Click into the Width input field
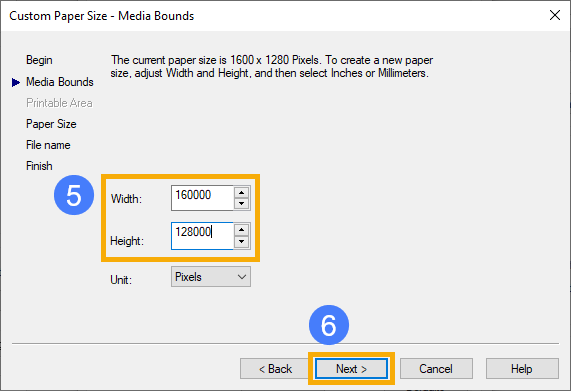 click(202, 198)
